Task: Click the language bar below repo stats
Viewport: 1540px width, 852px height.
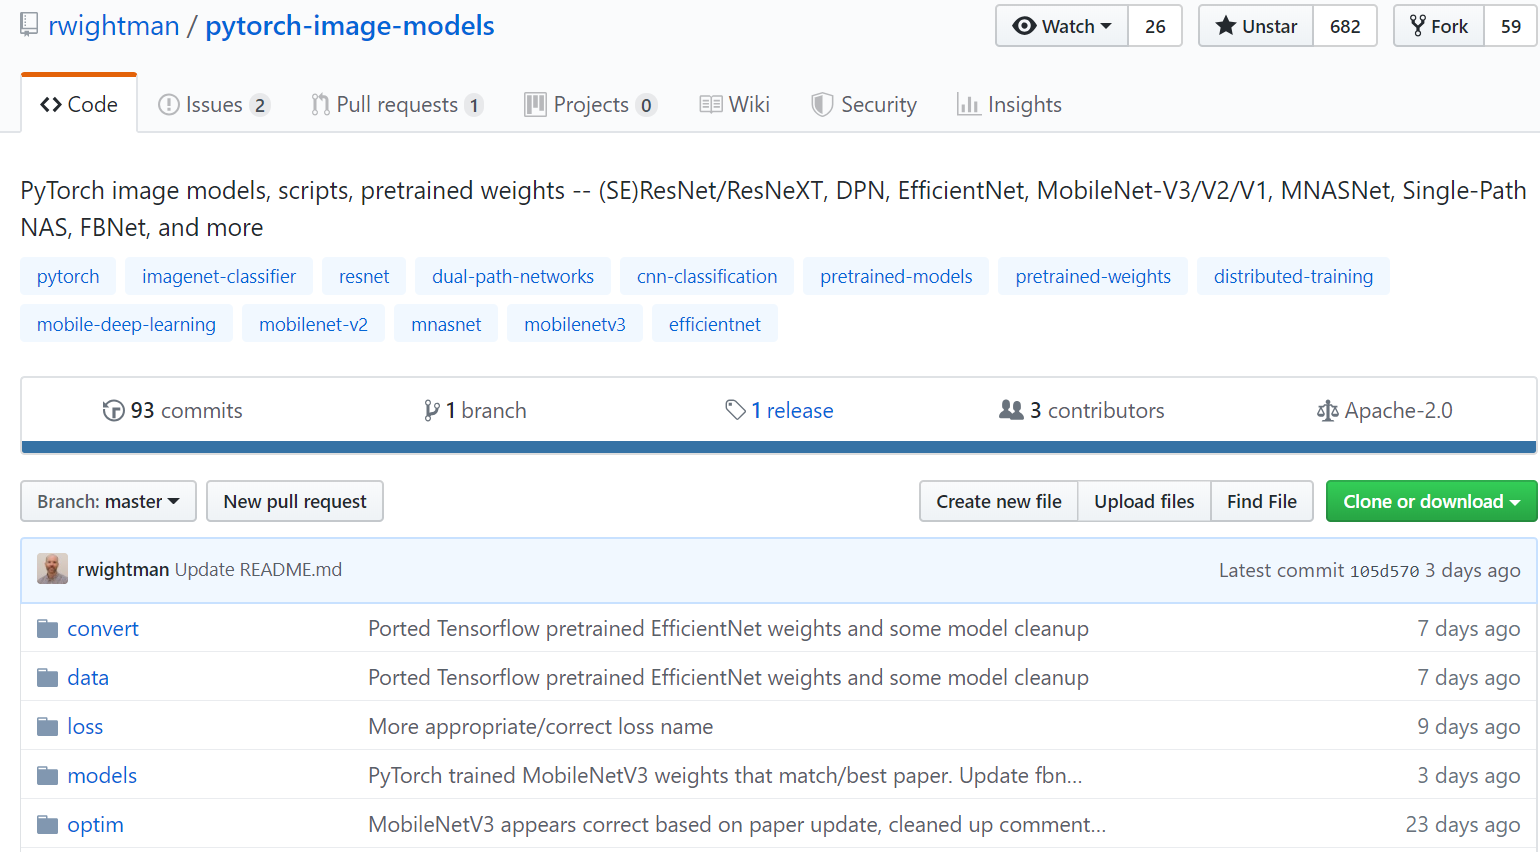Action: click(x=778, y=447)
